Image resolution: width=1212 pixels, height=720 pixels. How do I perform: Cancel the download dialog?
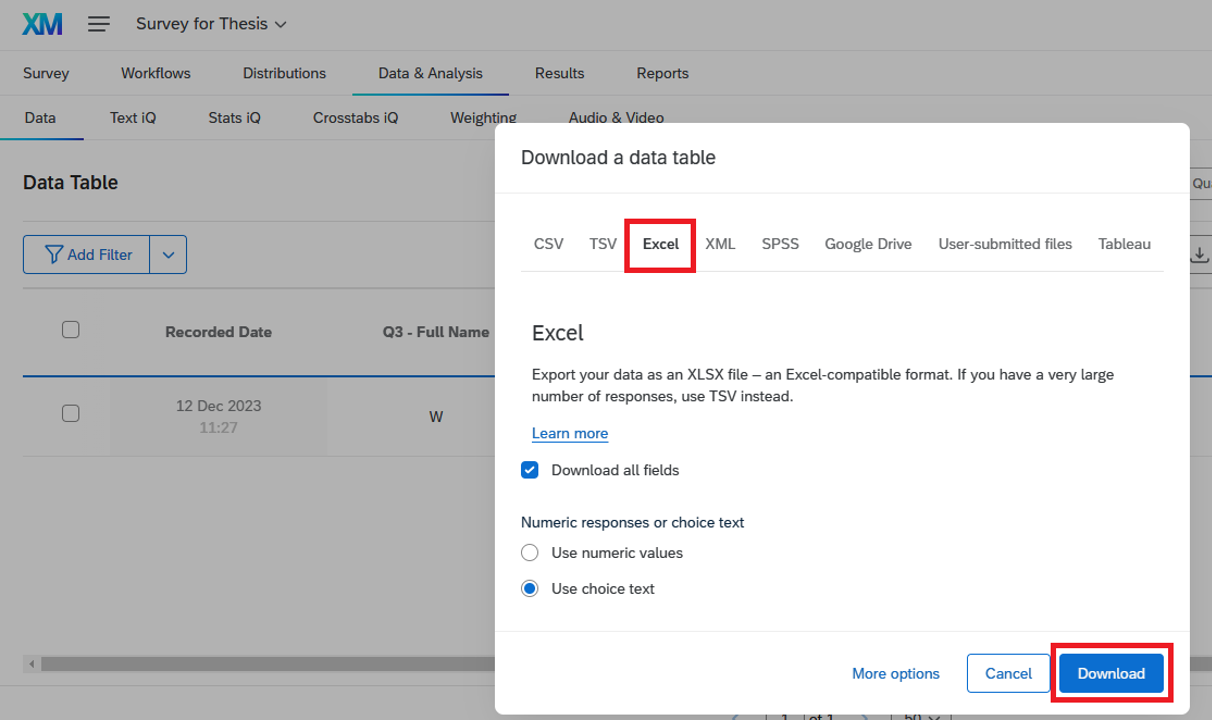(x=1008, y=673)
